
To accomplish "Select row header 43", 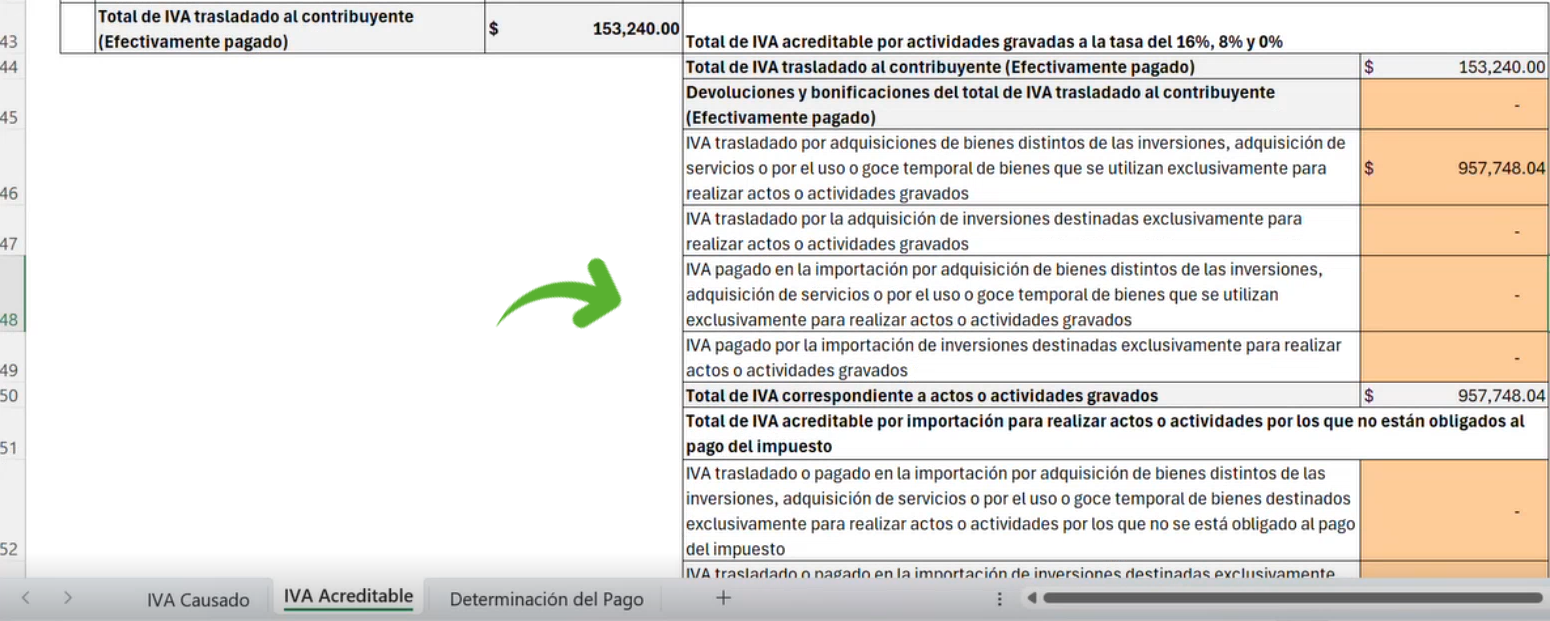I will pyautogui.click(x=12, y=27).
